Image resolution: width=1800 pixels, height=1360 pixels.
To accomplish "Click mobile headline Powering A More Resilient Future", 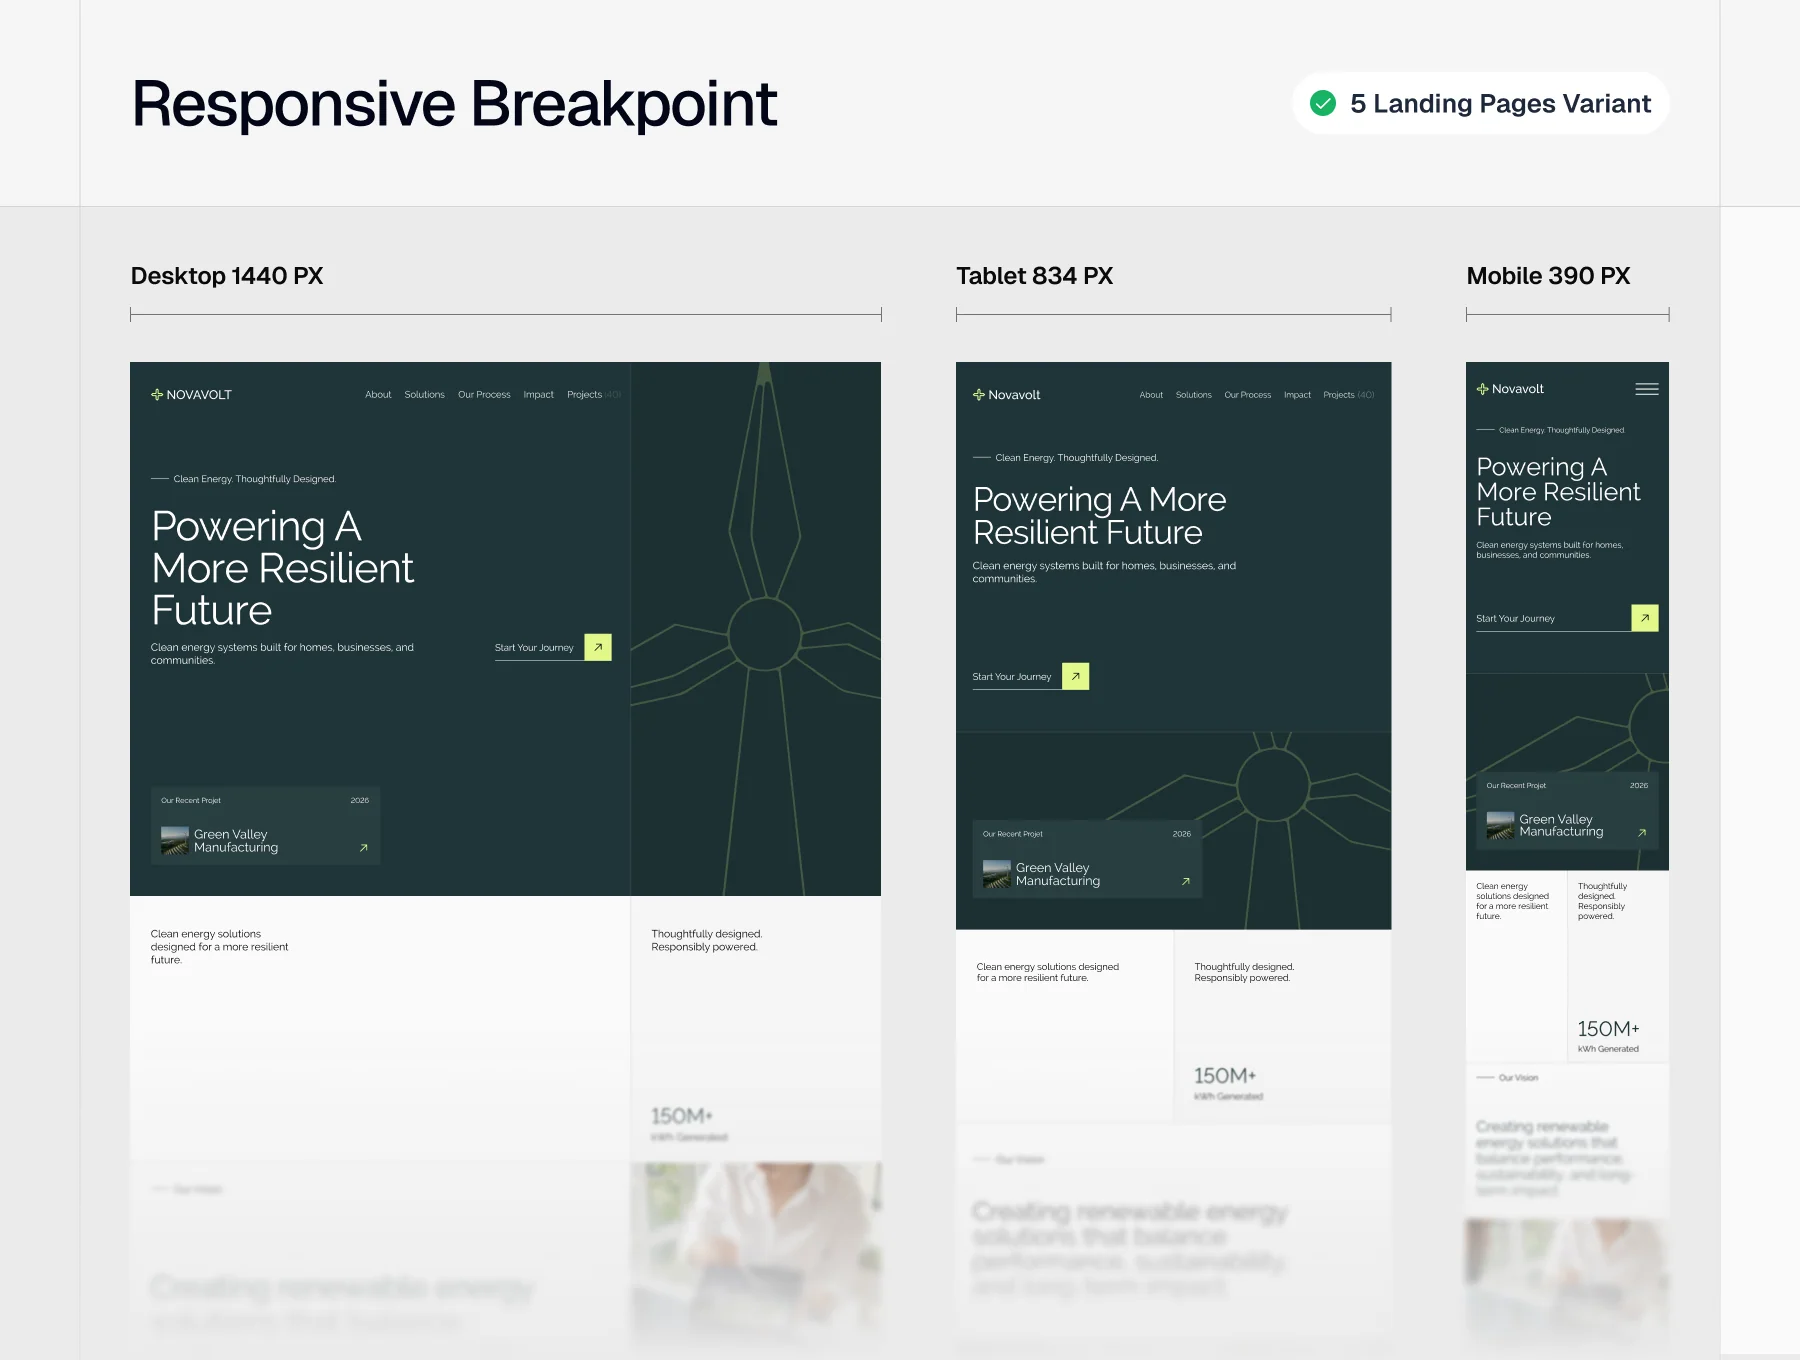I will pyautogui.click(x=1558, y=492).
